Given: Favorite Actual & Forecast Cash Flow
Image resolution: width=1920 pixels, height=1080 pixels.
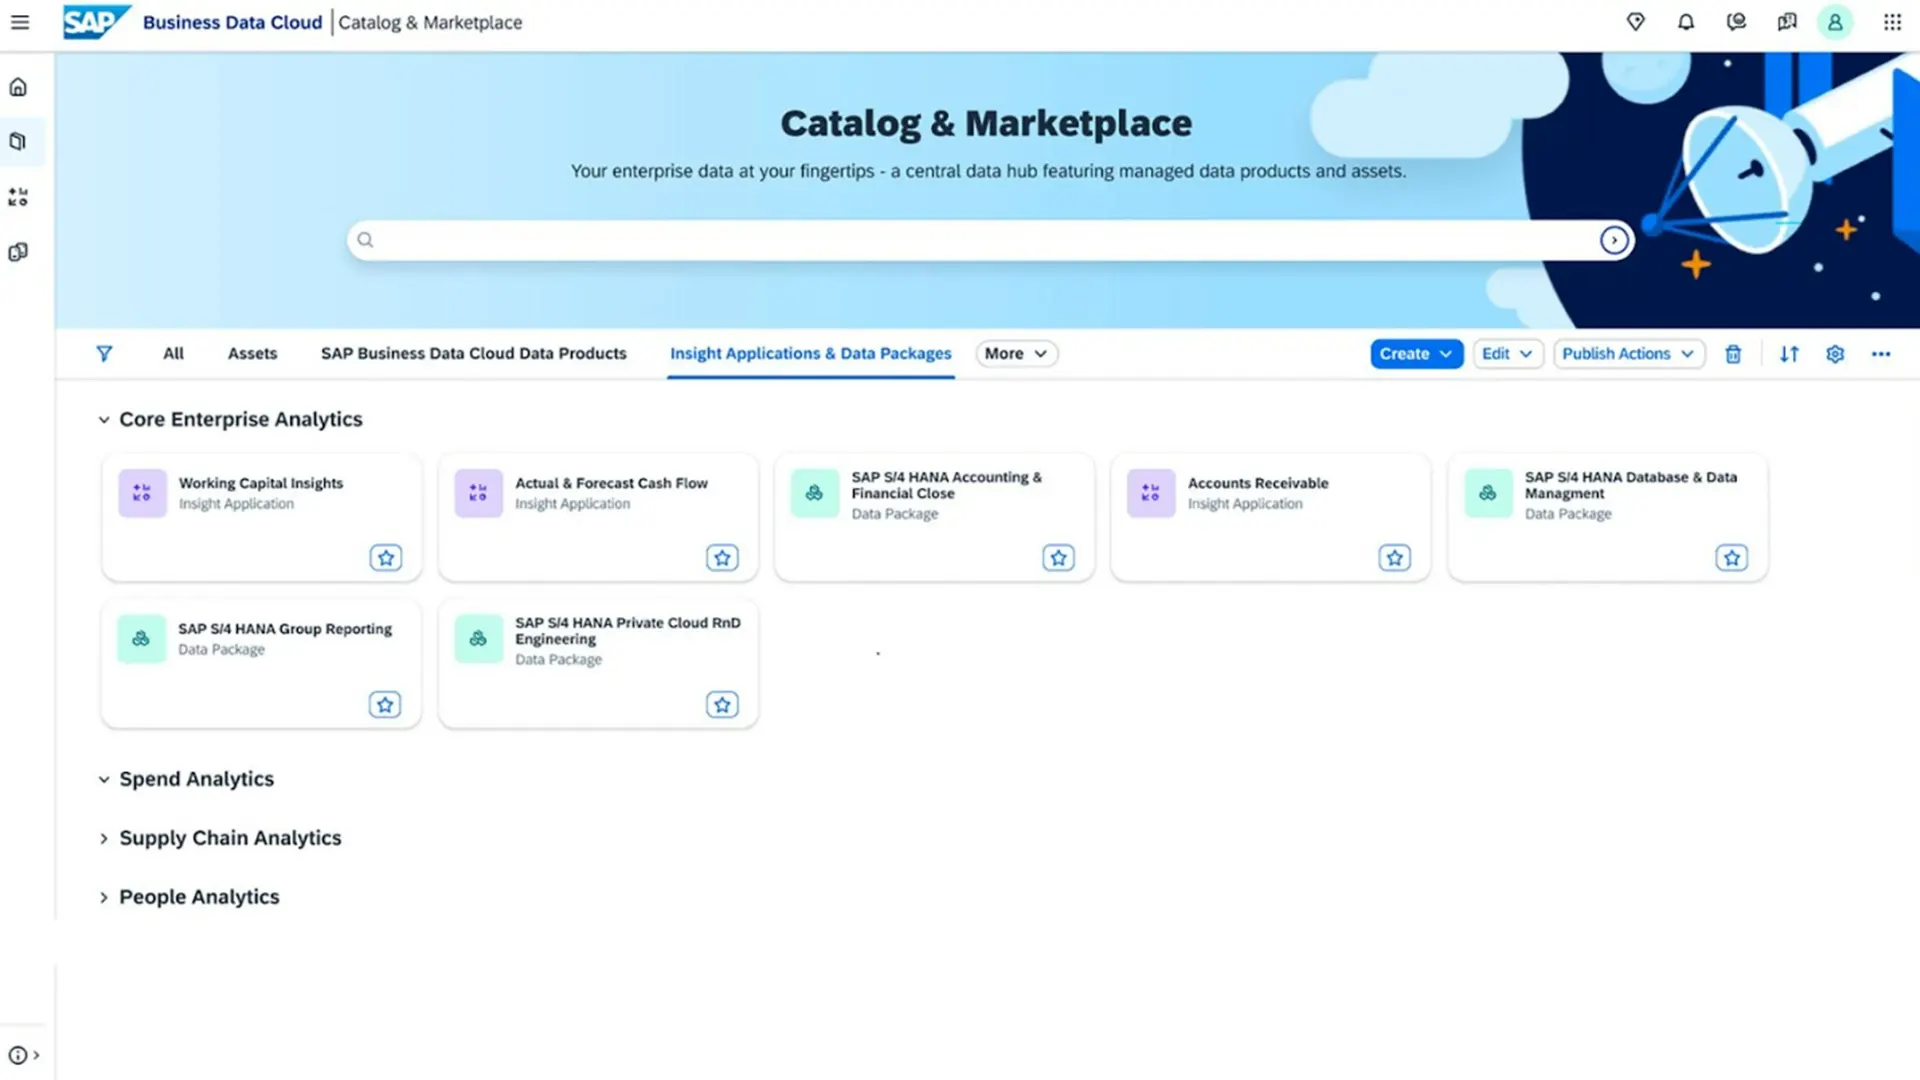Looking at the screenshot, I should (x=722, y=558).
